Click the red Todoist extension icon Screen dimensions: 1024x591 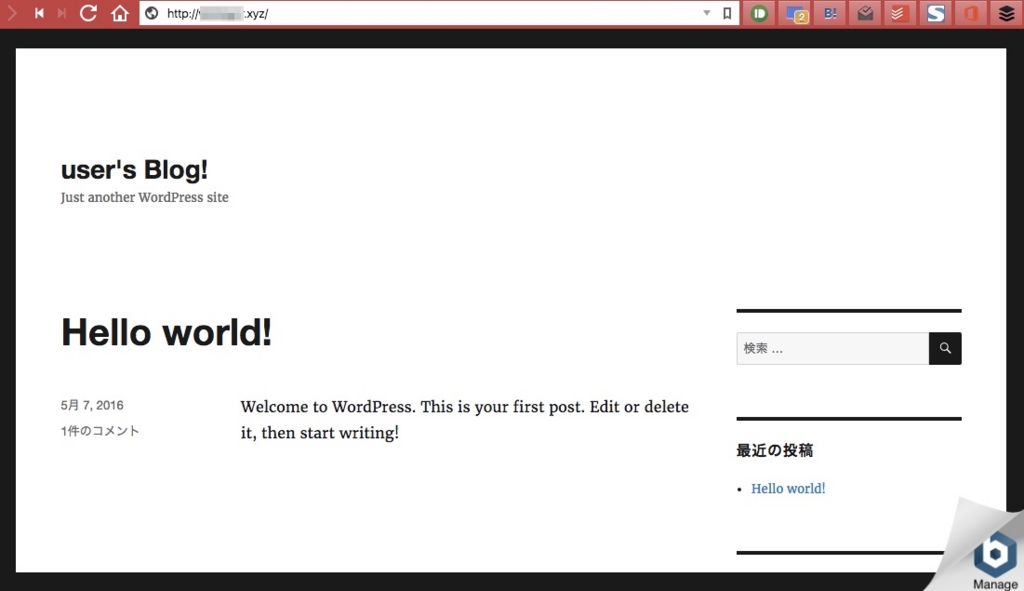(x=900, y=13)
